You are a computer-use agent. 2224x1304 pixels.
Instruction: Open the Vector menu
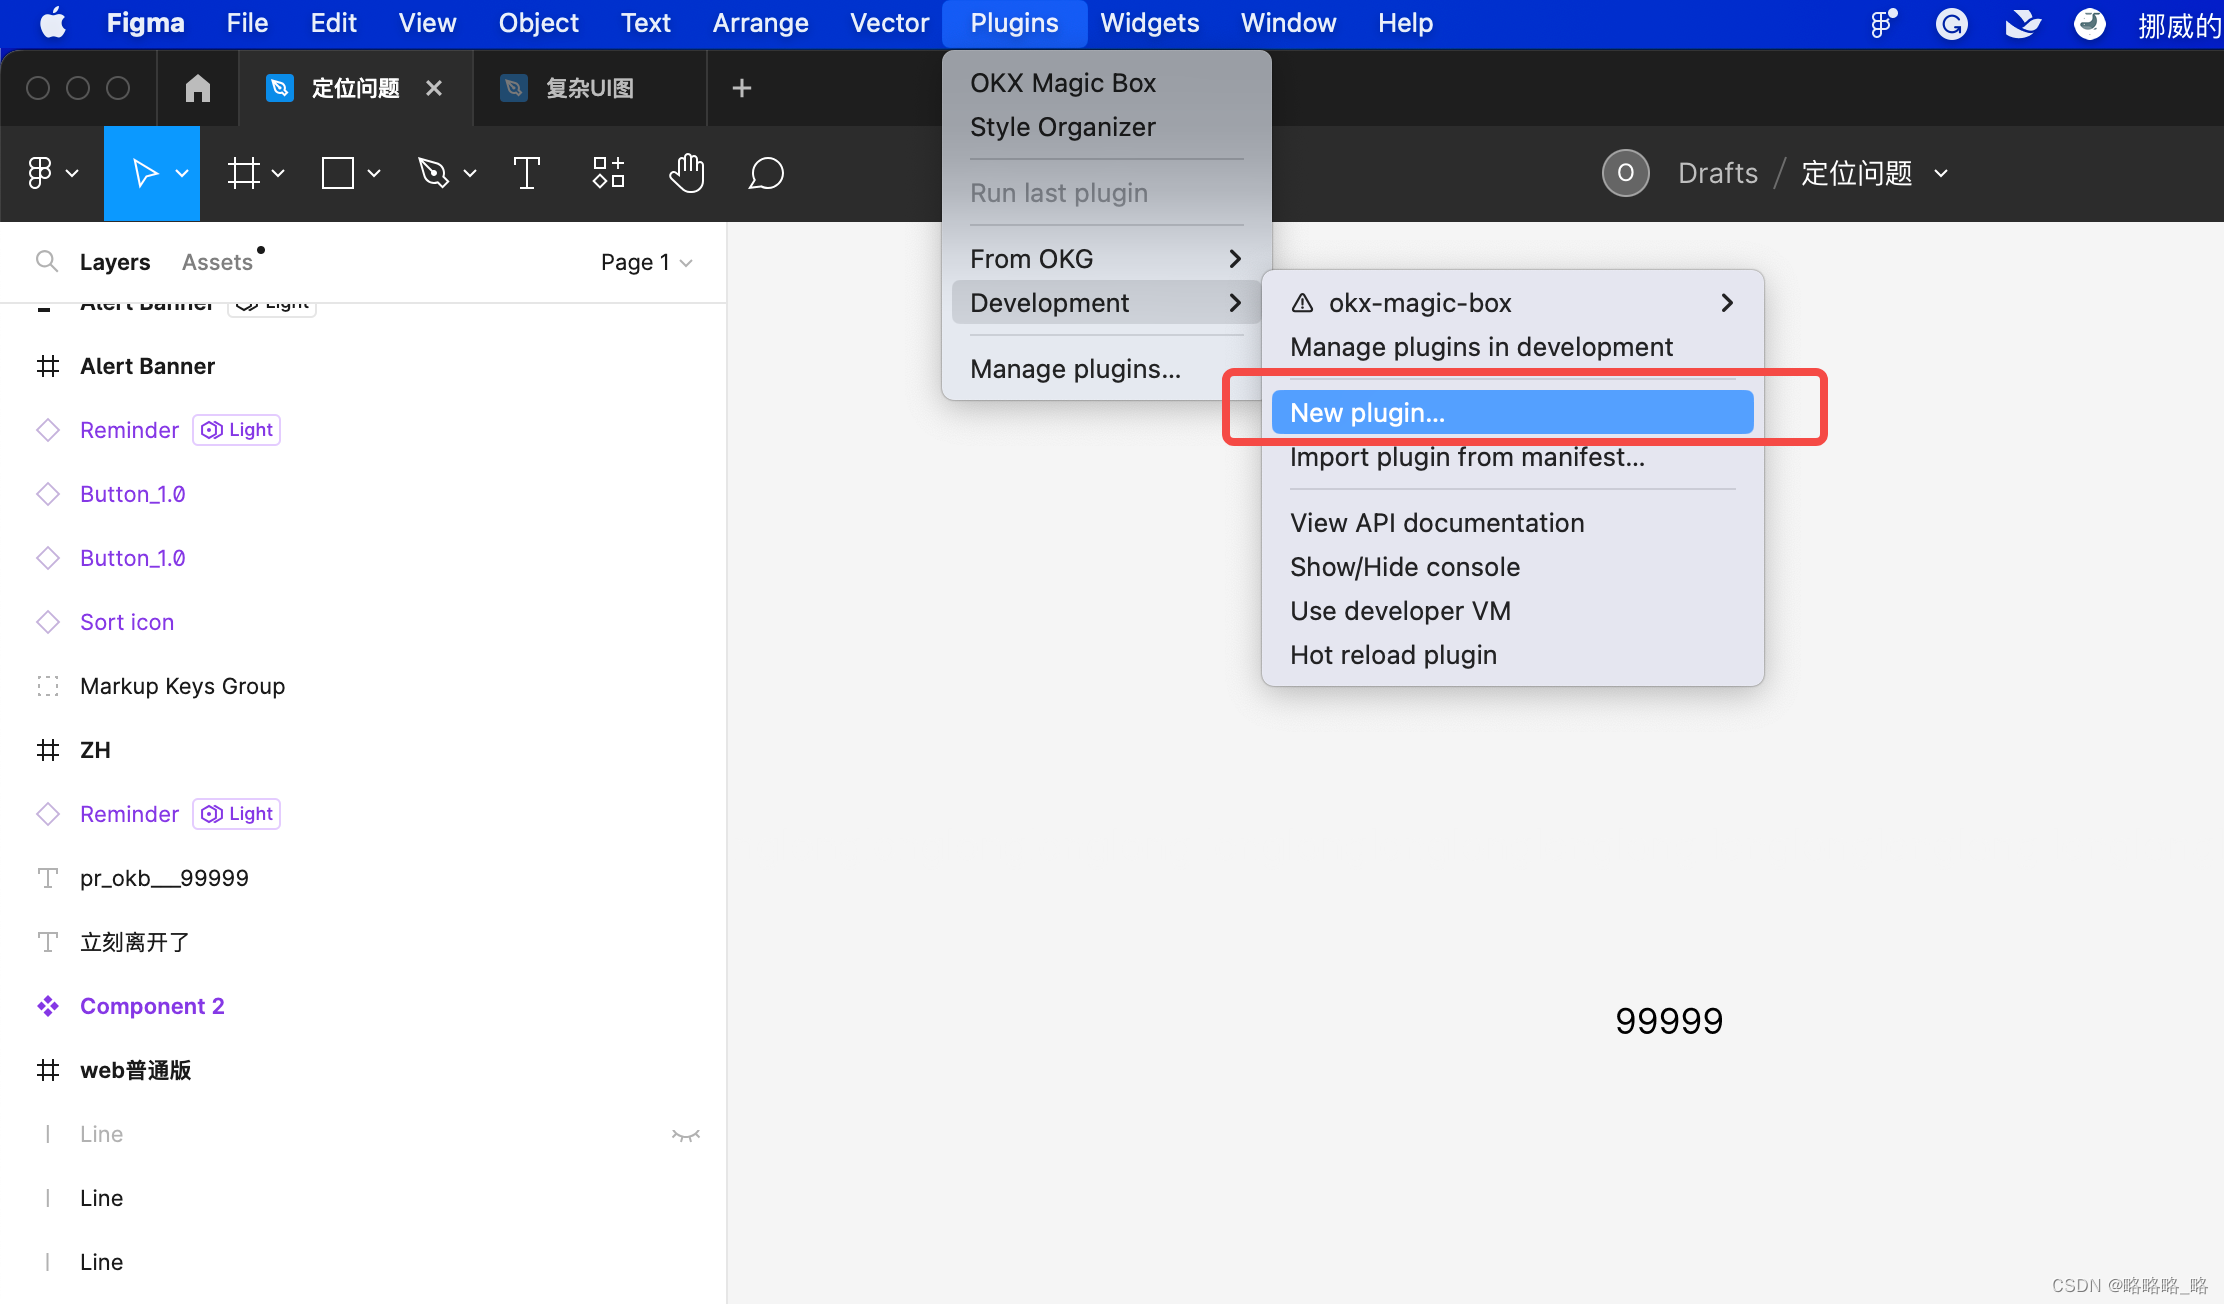tap(889, 23)
